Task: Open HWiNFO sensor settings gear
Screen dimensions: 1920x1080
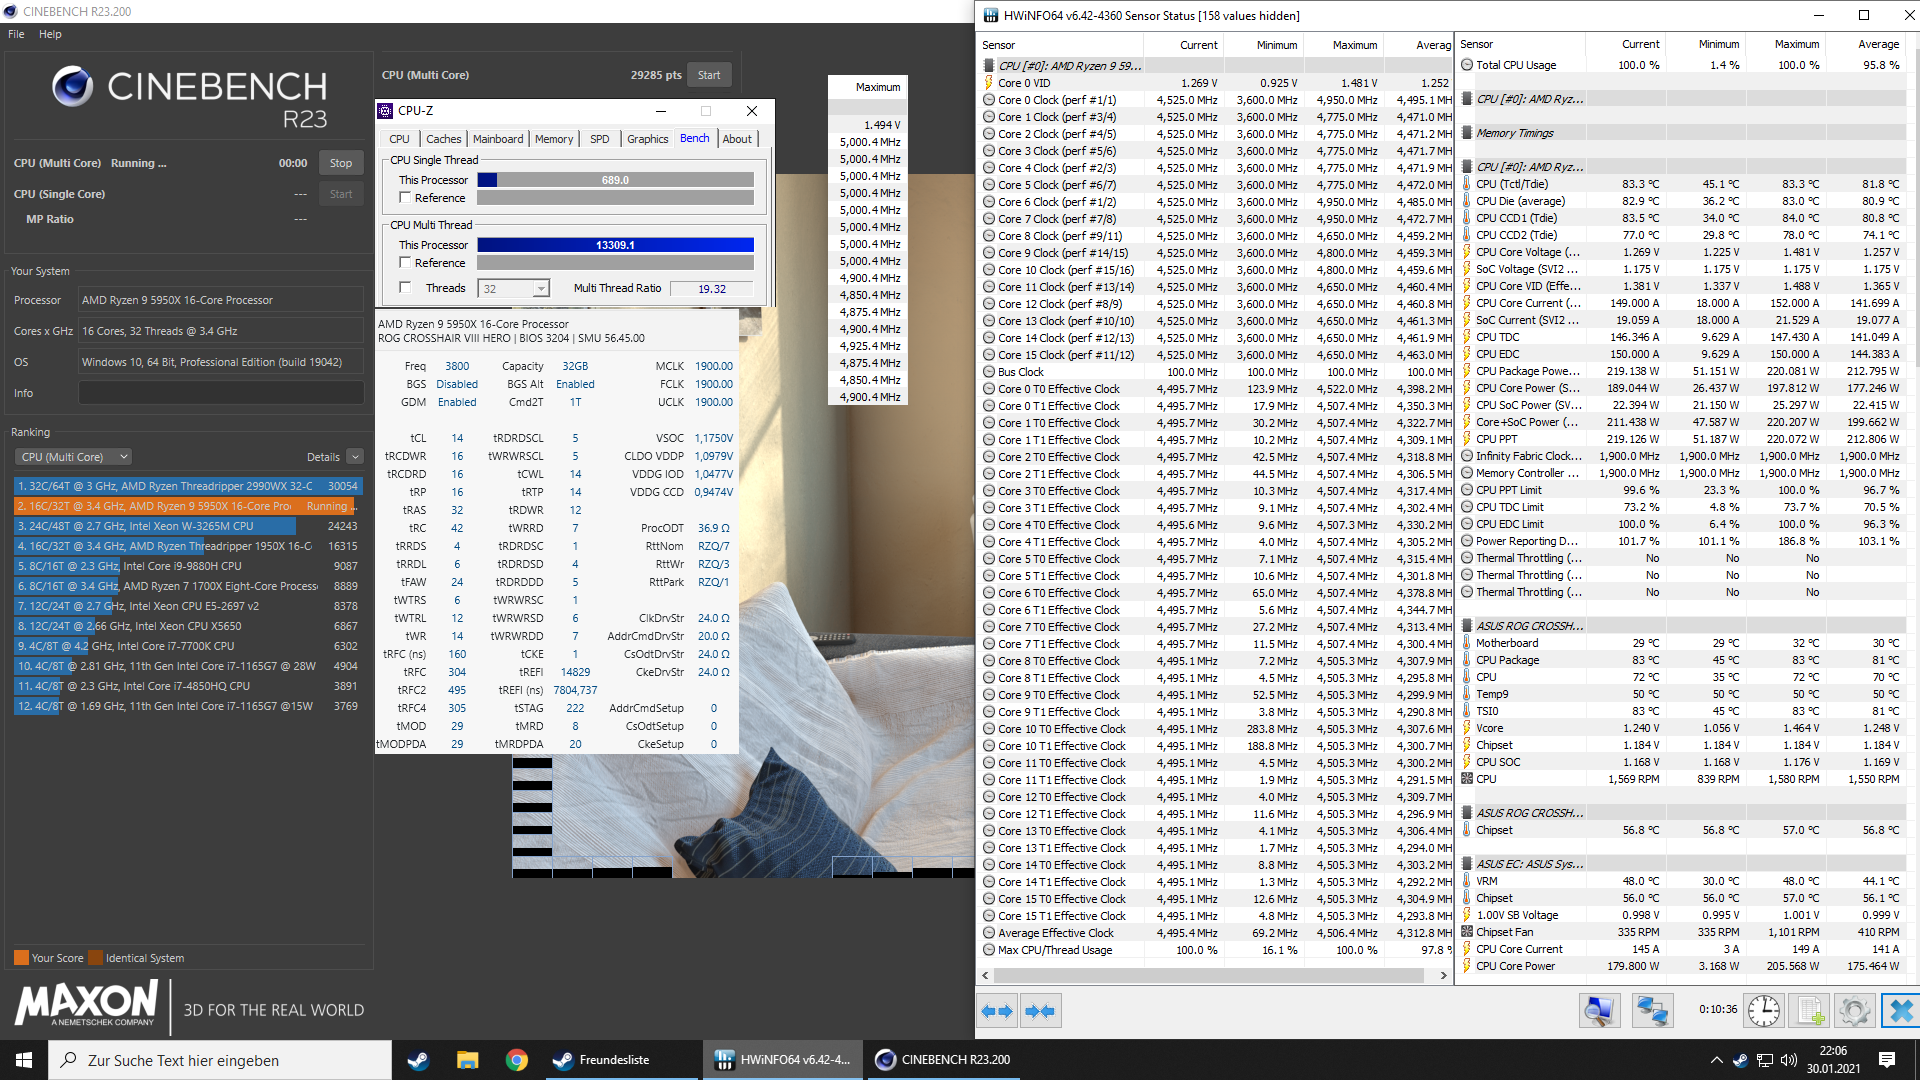Action: click(1854, 1011)
